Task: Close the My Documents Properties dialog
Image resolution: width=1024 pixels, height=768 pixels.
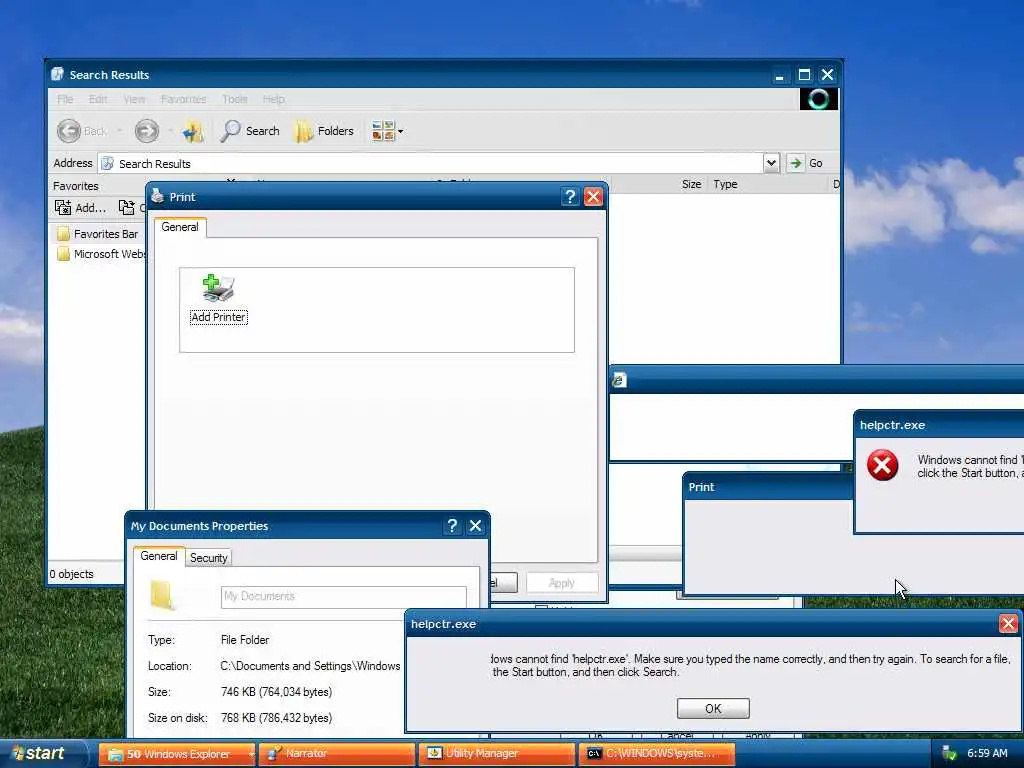Action: (x=475, y=526)
